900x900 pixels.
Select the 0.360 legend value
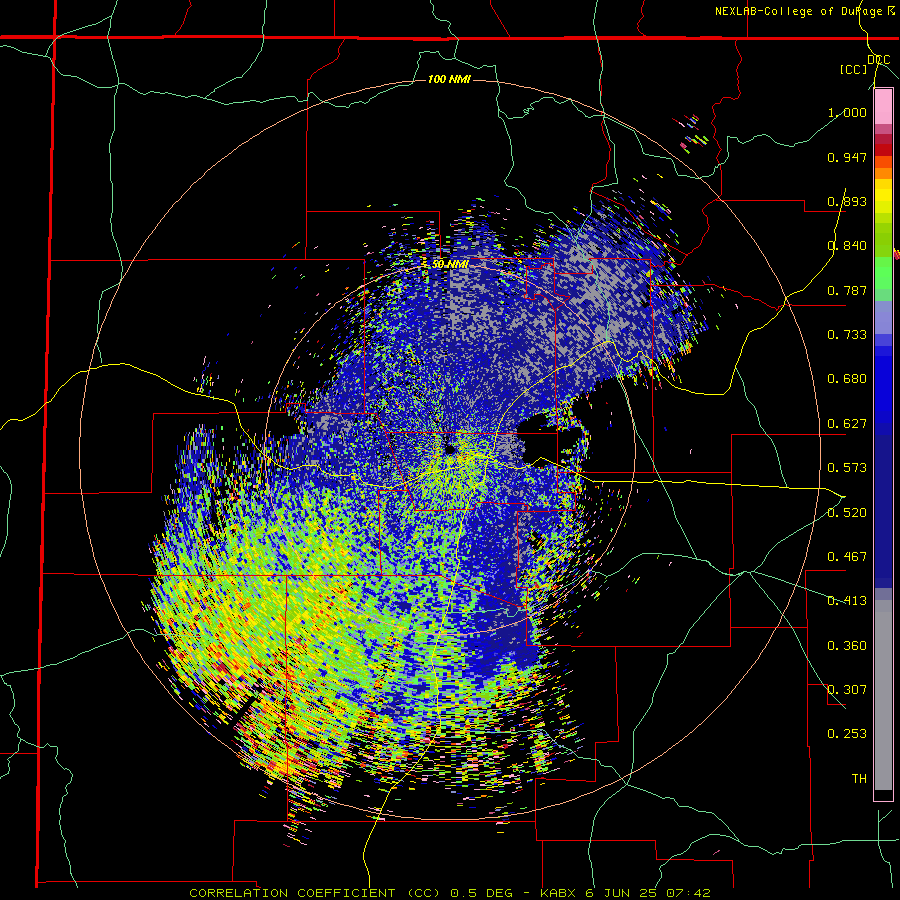847,646
